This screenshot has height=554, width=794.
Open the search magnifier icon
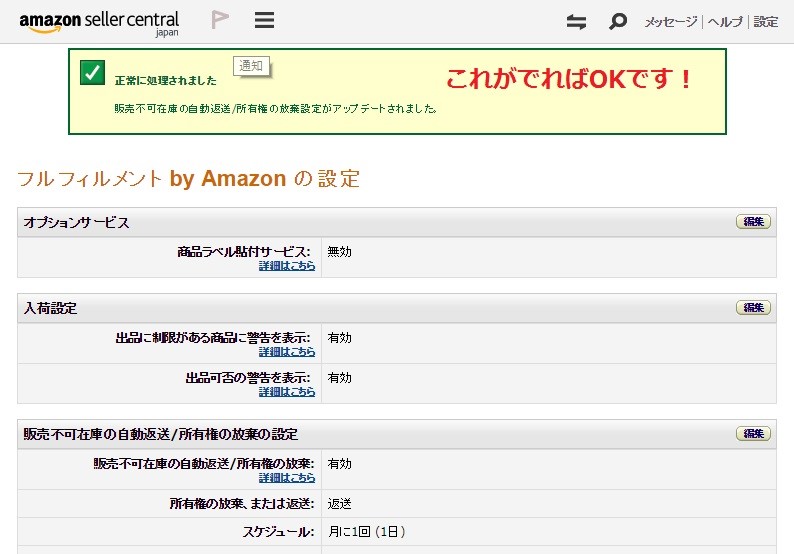click(618, 21)
